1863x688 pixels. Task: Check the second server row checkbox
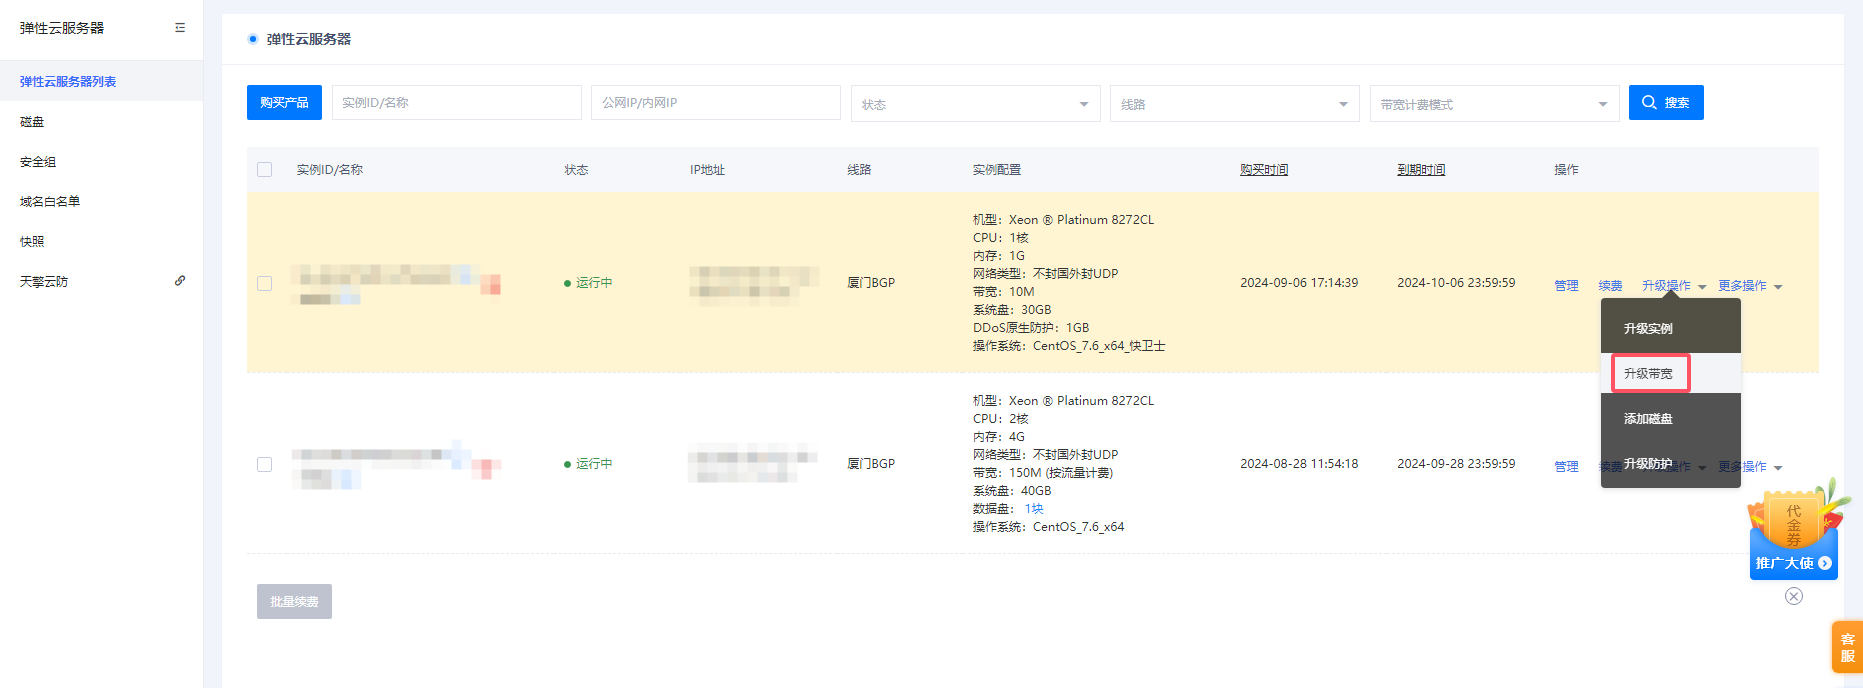pyautogui.click(x=265, y=464)
